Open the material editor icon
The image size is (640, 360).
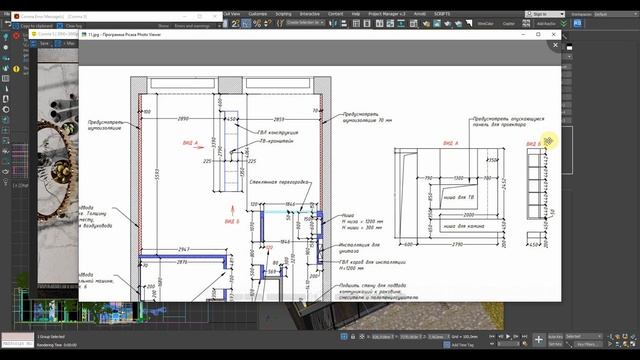pyautogui.click(x=413, y=24)
